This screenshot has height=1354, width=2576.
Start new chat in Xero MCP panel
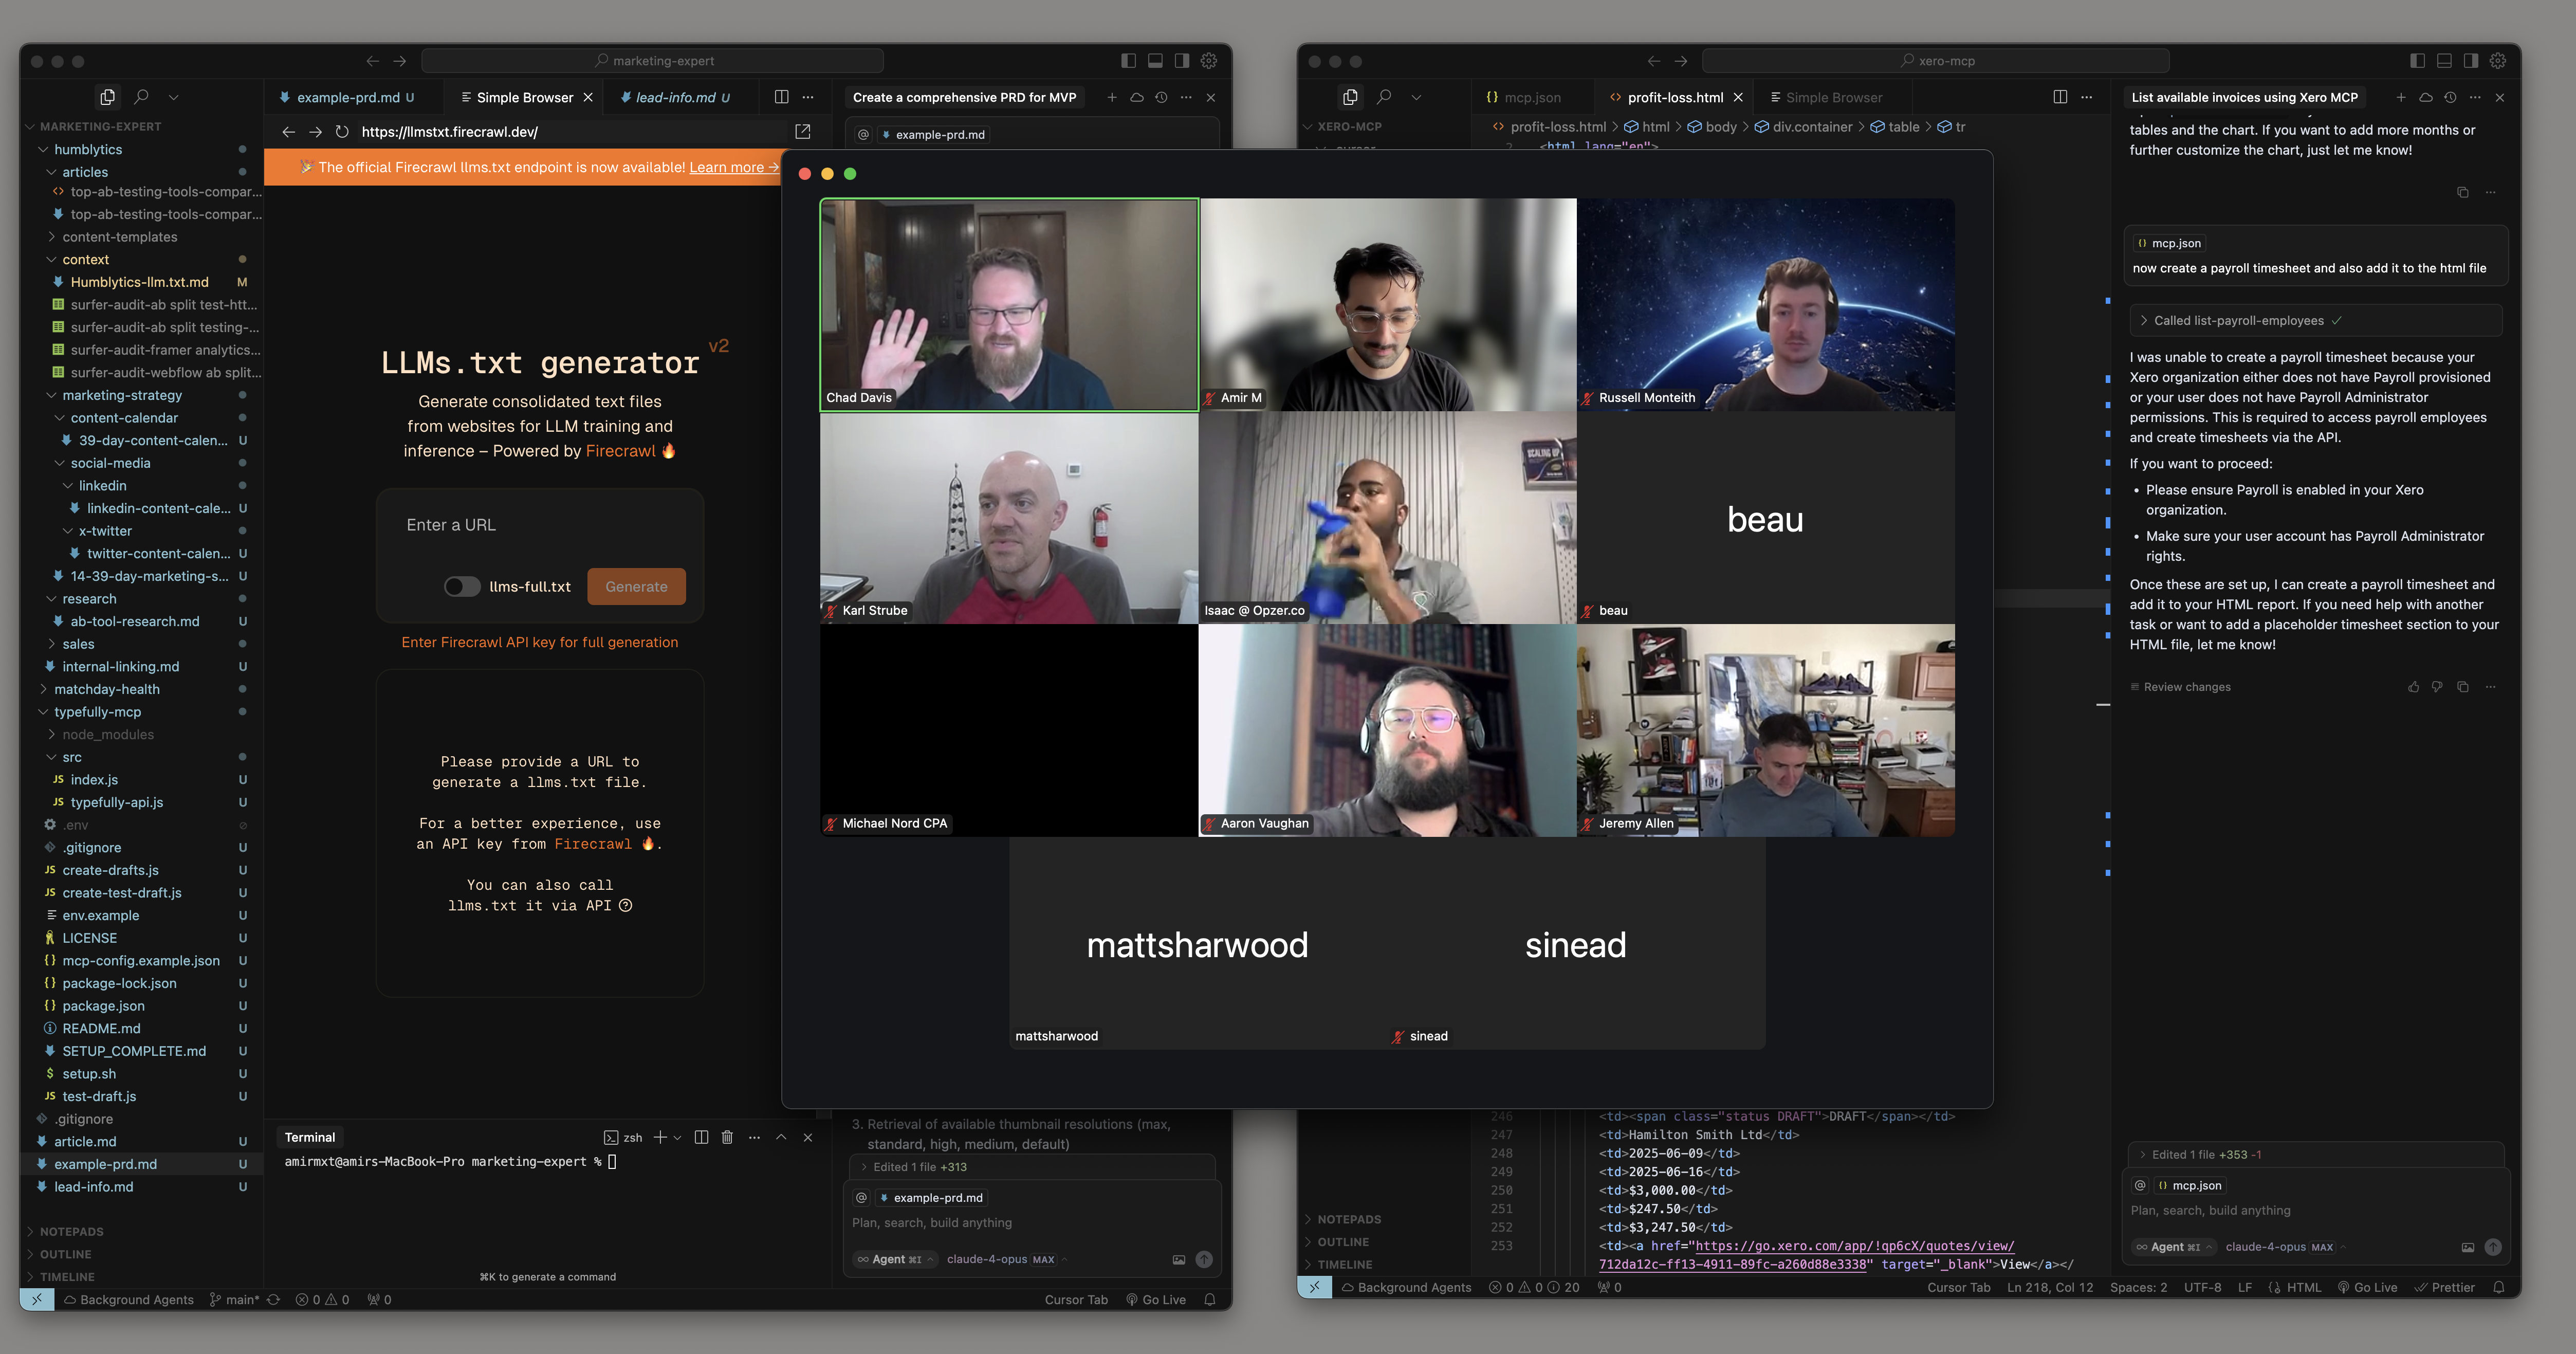pyautogui.click(x=2400, y=97)
